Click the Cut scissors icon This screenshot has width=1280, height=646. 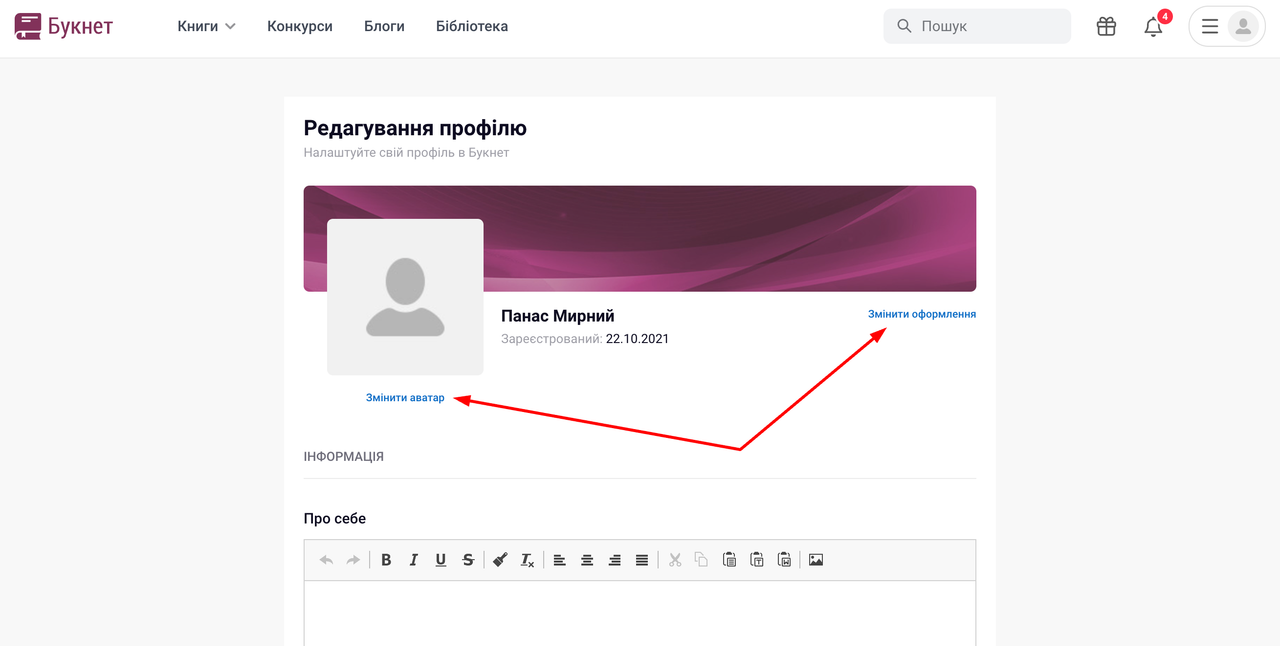675,560
